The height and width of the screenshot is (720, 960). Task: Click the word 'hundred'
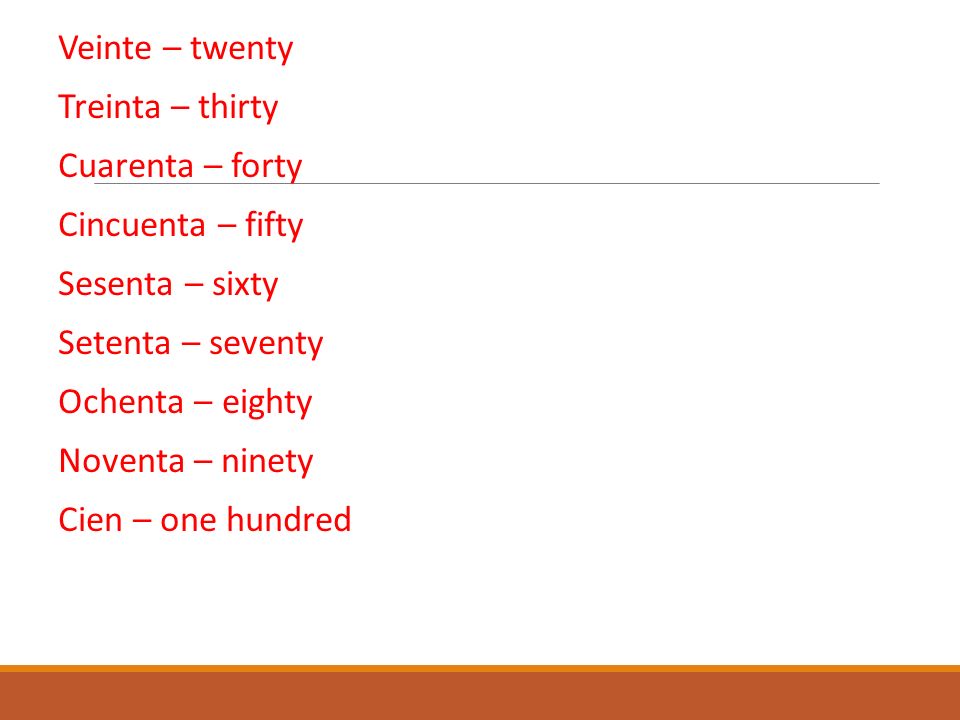coord(289,519)
